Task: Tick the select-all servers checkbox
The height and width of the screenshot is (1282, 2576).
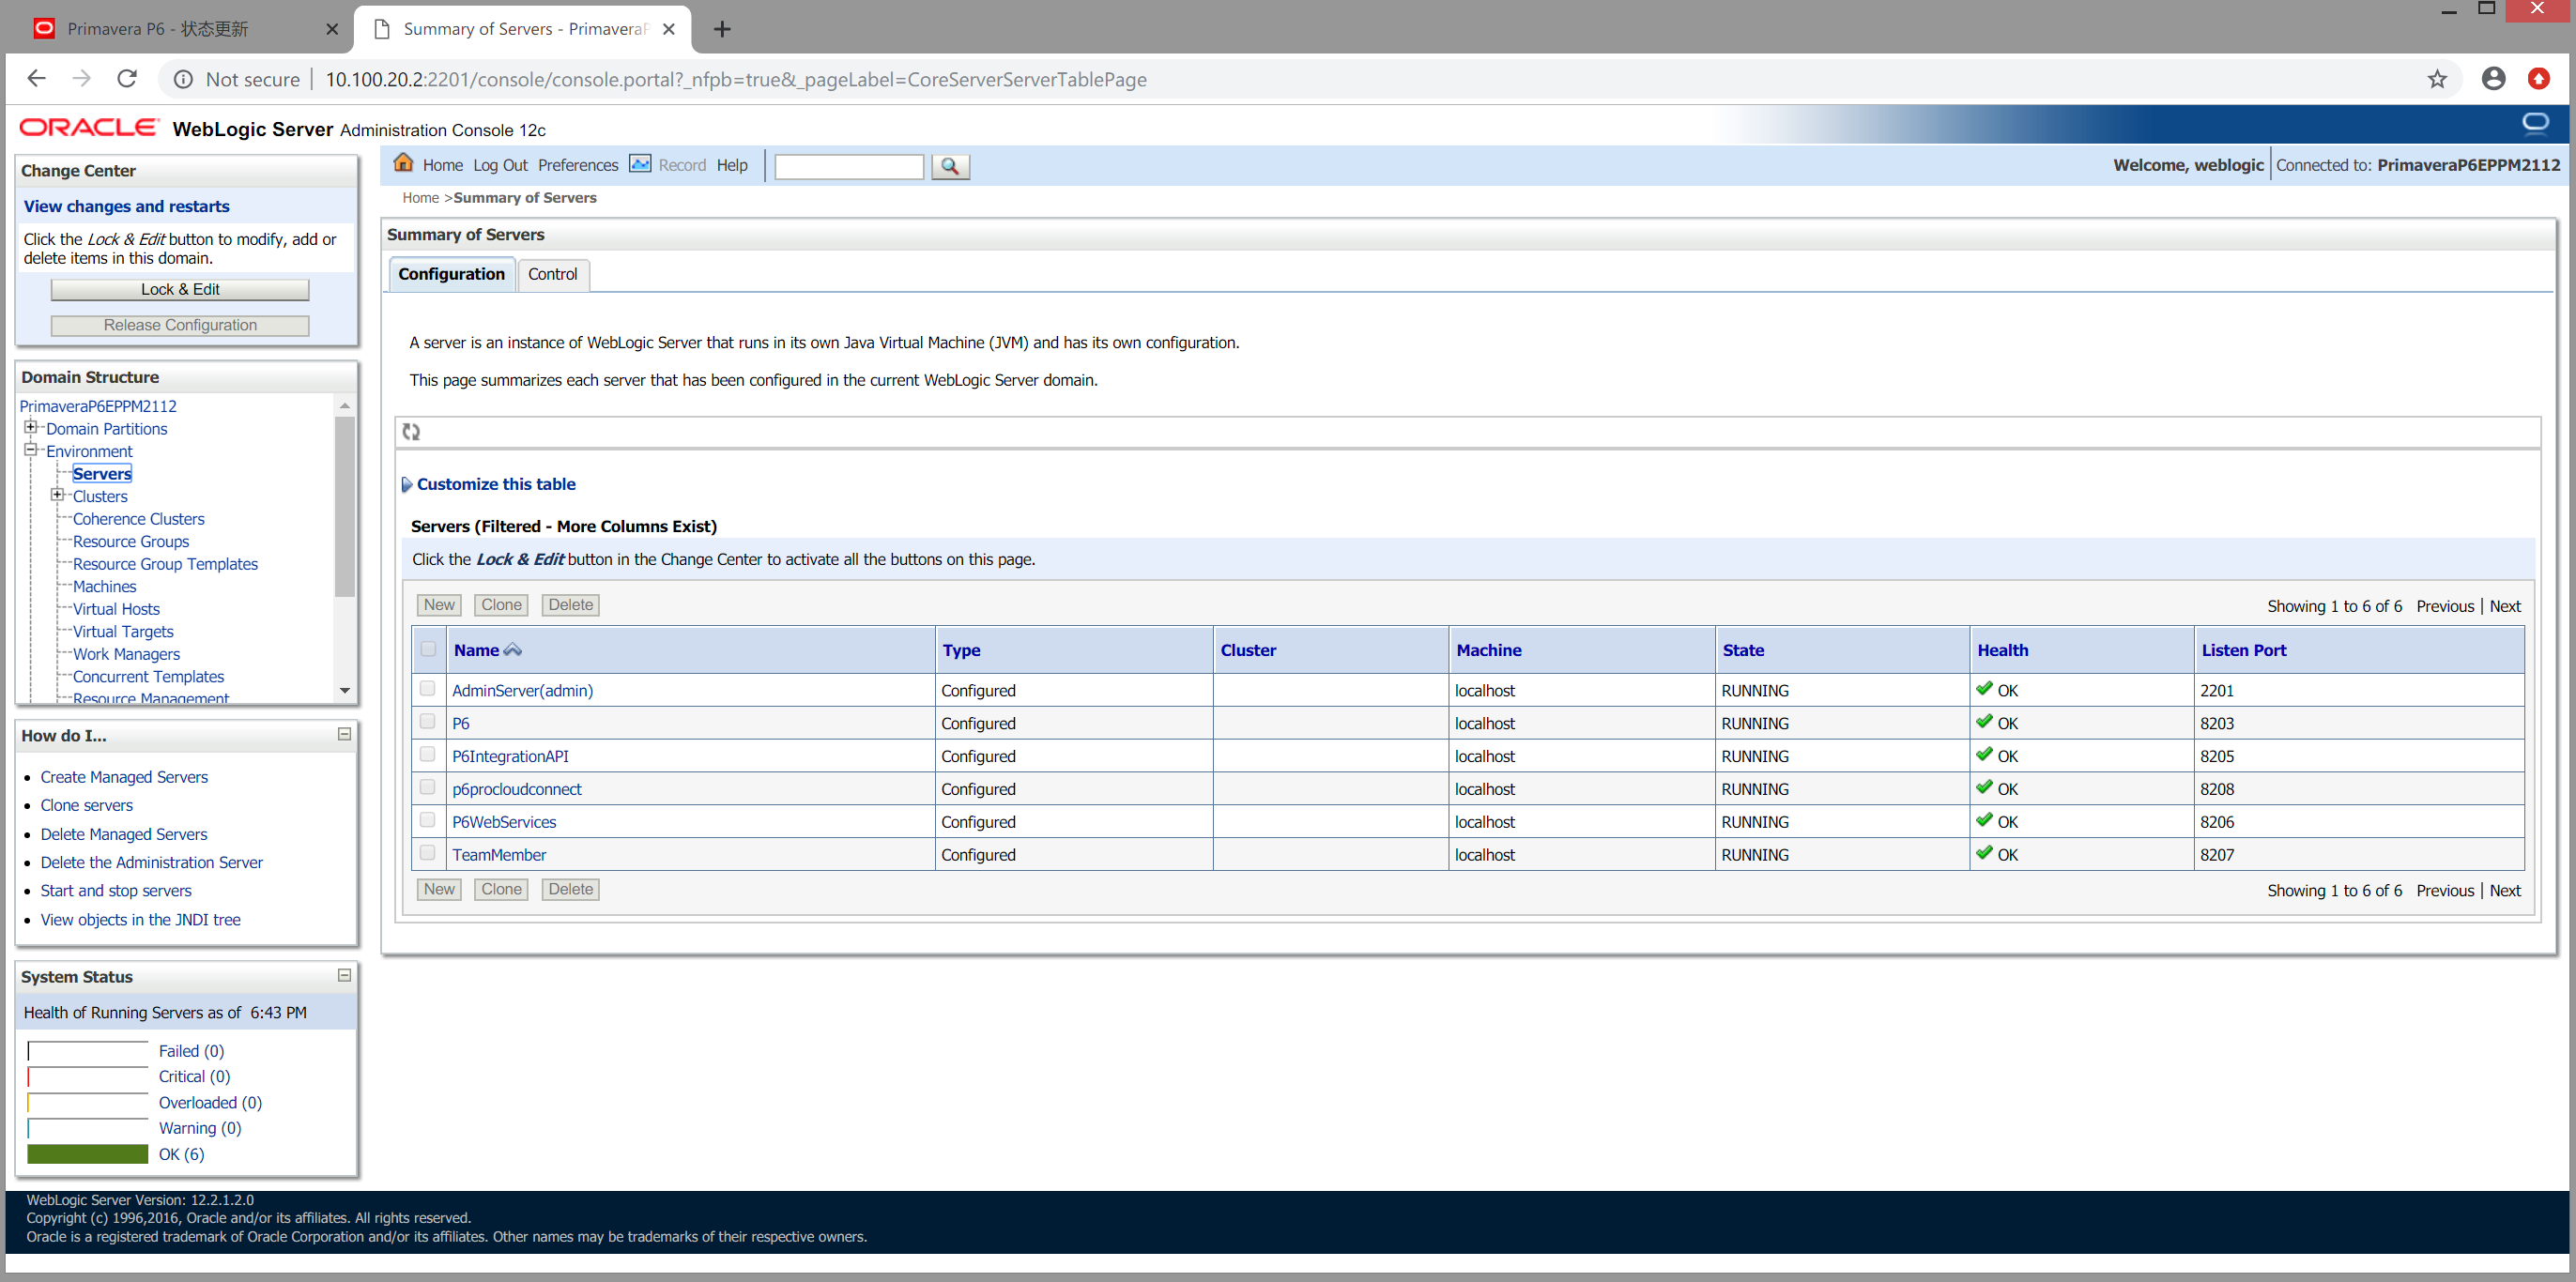Action: coord(428,649)
